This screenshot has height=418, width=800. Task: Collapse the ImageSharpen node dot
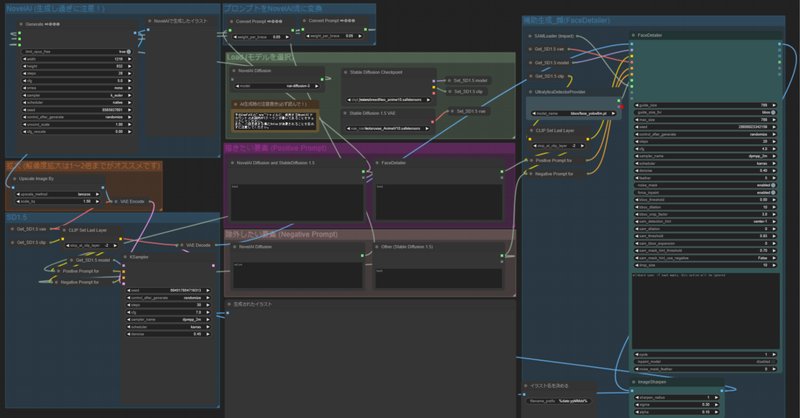click(633, 382)
